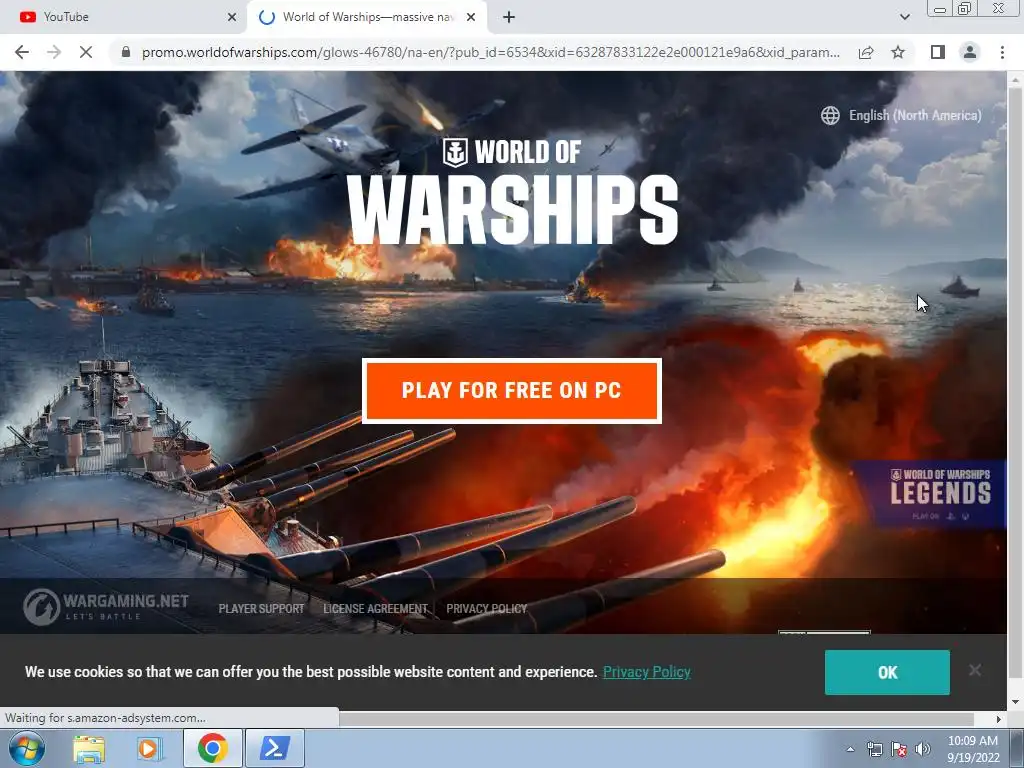Open a new tab with the plus button
Screen dimensions: 1024x768
pos(509,17)
